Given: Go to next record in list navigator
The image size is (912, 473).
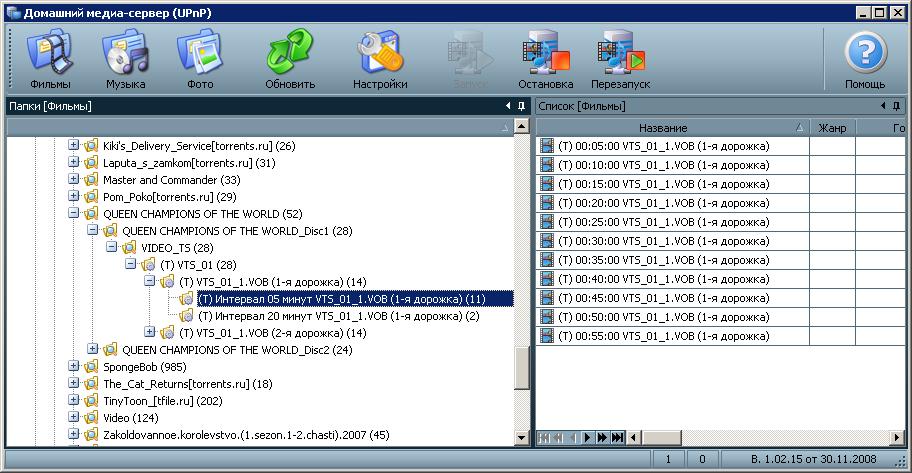Looking at the screenshot, I should click(587, 437).
